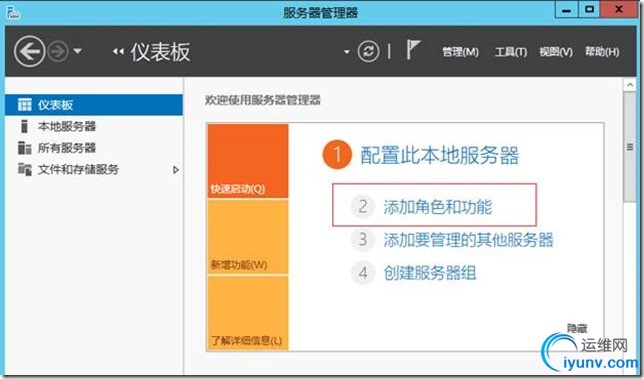Viewport: 644px width, 379px height.
Task: Expand the 文件和存储服务 submenu arrow
Action: 176,170
